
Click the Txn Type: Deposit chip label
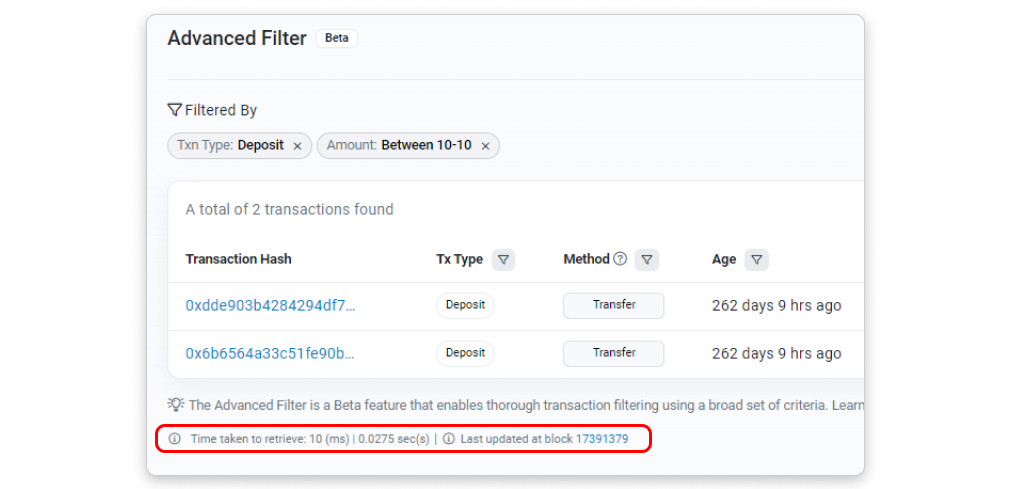tap(230, 146)
